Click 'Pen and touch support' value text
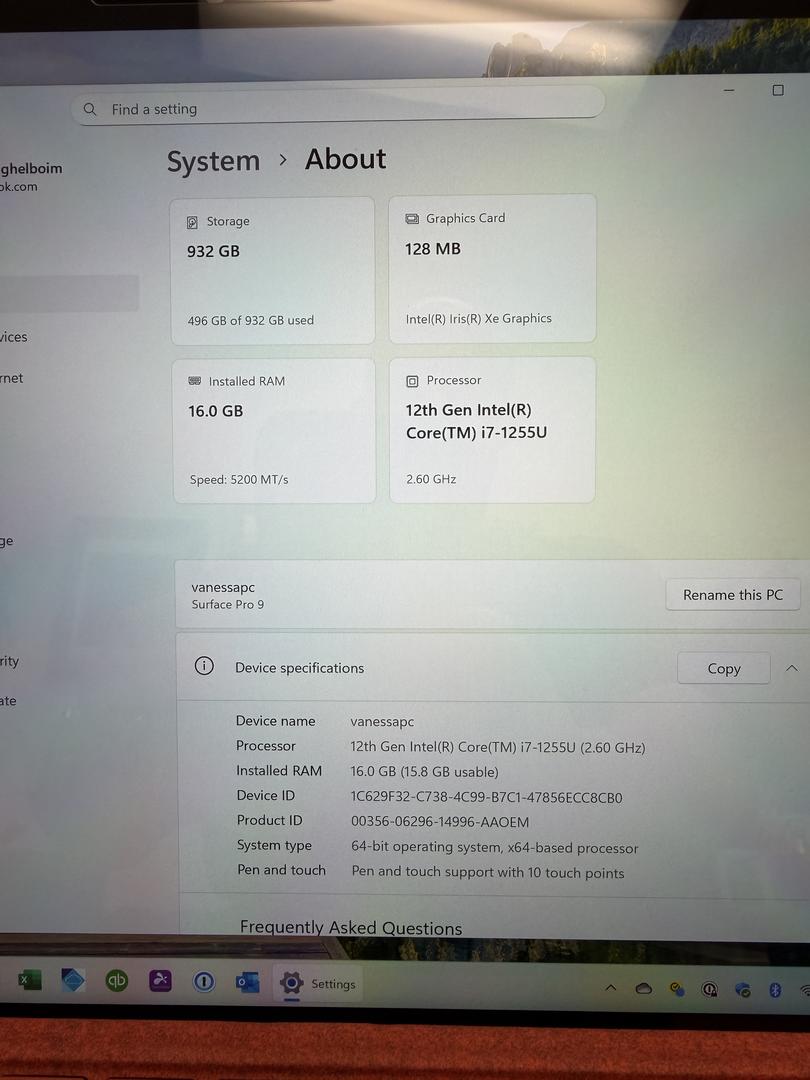810x1080 pixels. tap(488, 872)
